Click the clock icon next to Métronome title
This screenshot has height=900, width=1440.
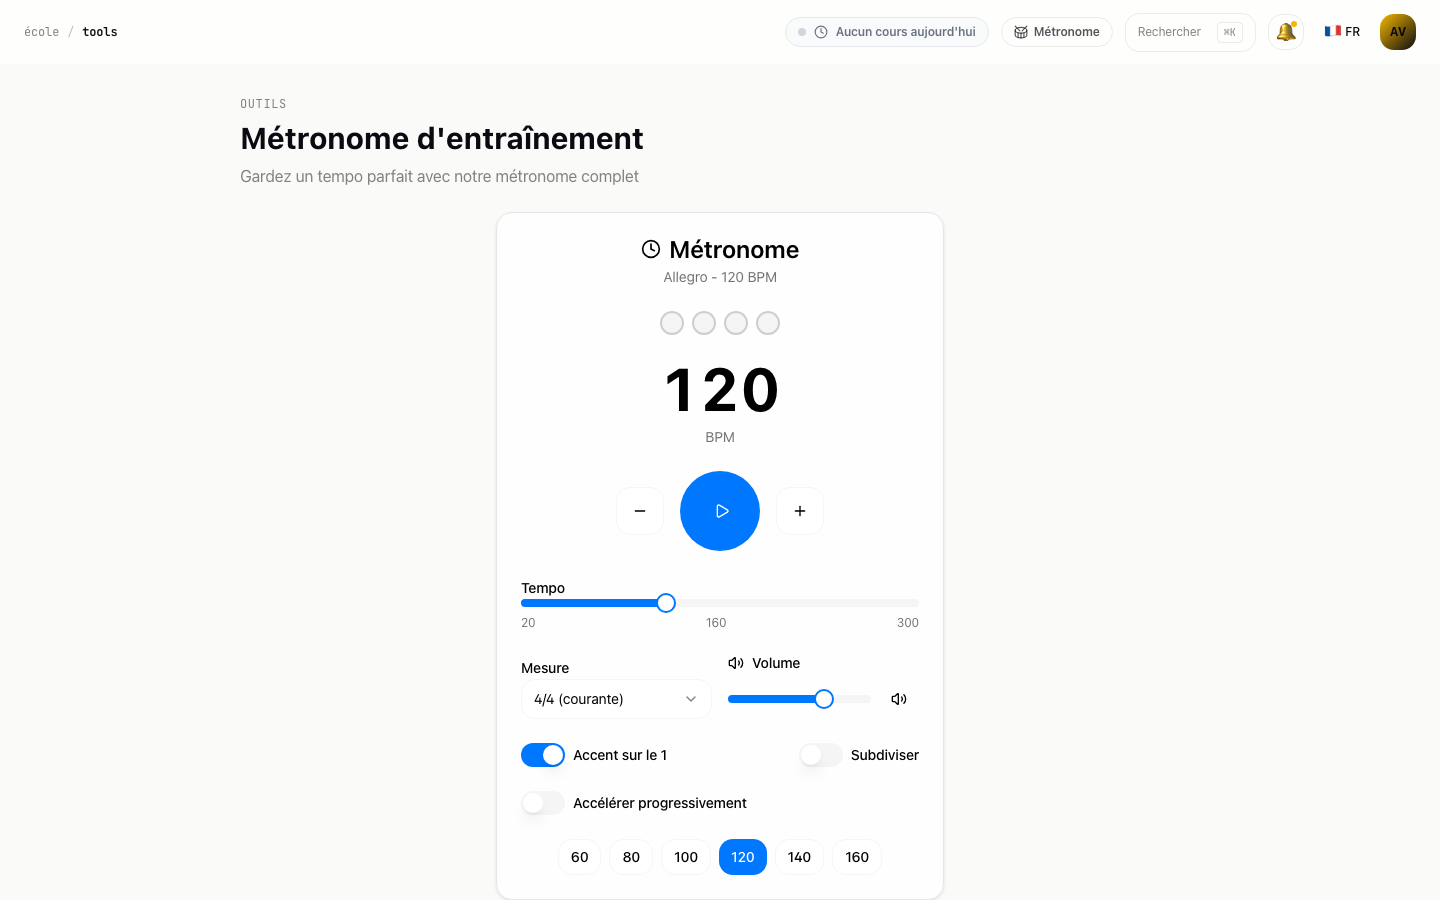[x=651, y=249]
